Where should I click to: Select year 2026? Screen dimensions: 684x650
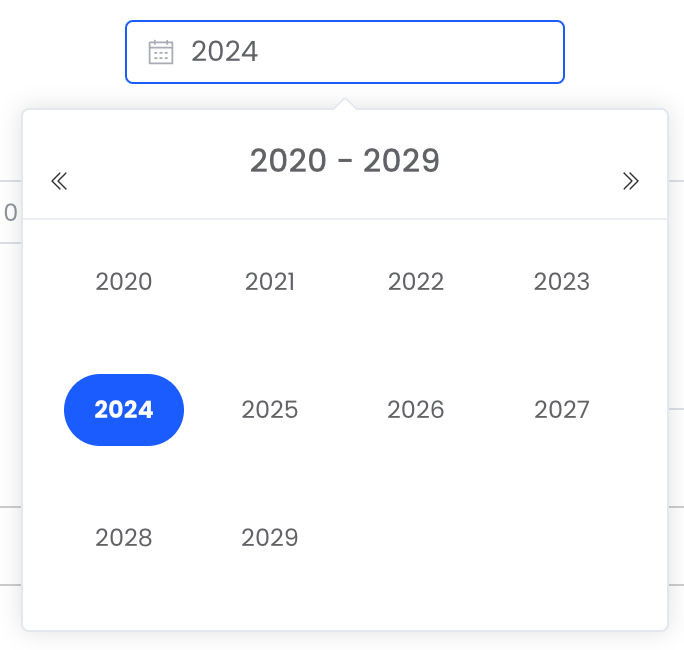416,410
